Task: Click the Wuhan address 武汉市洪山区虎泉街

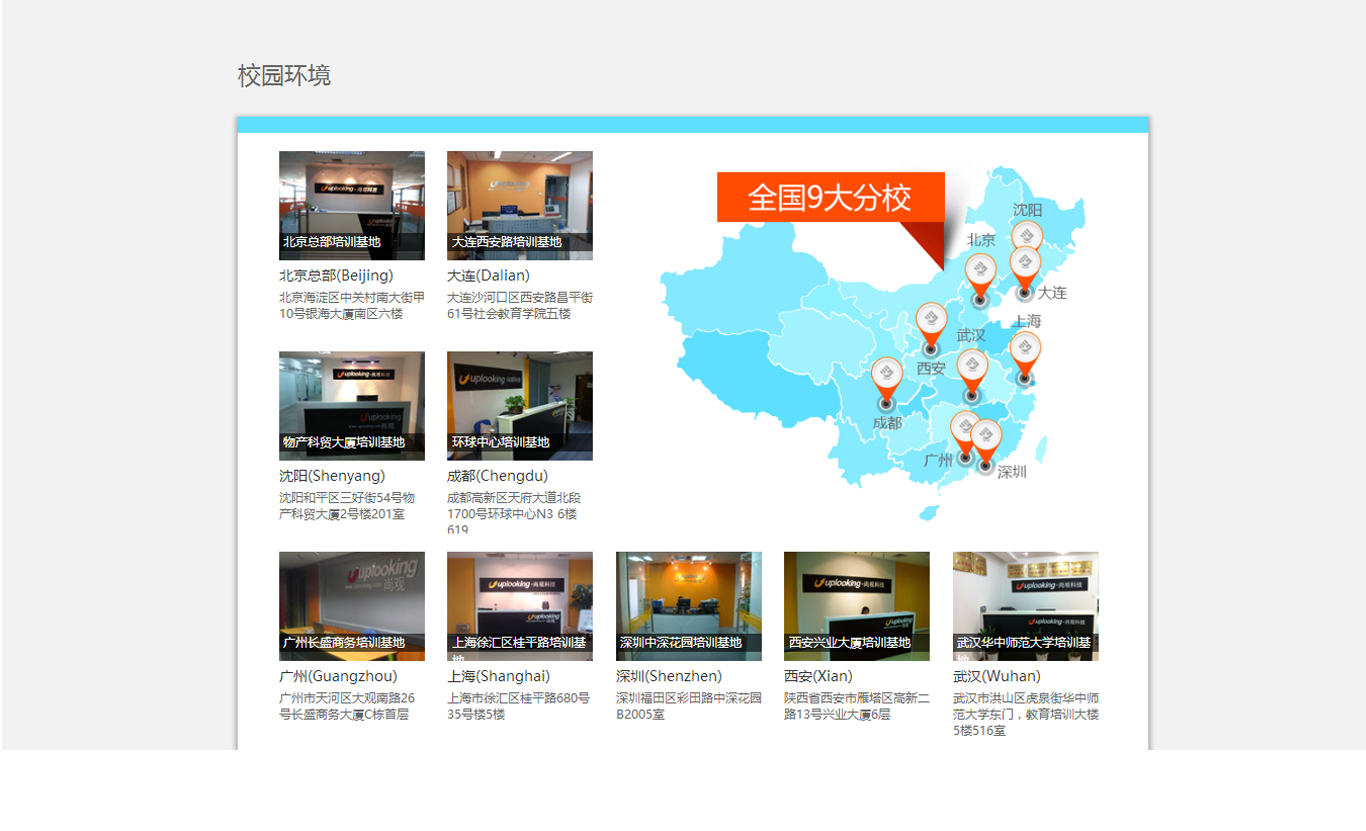Action: click(x=1026, y=714)
